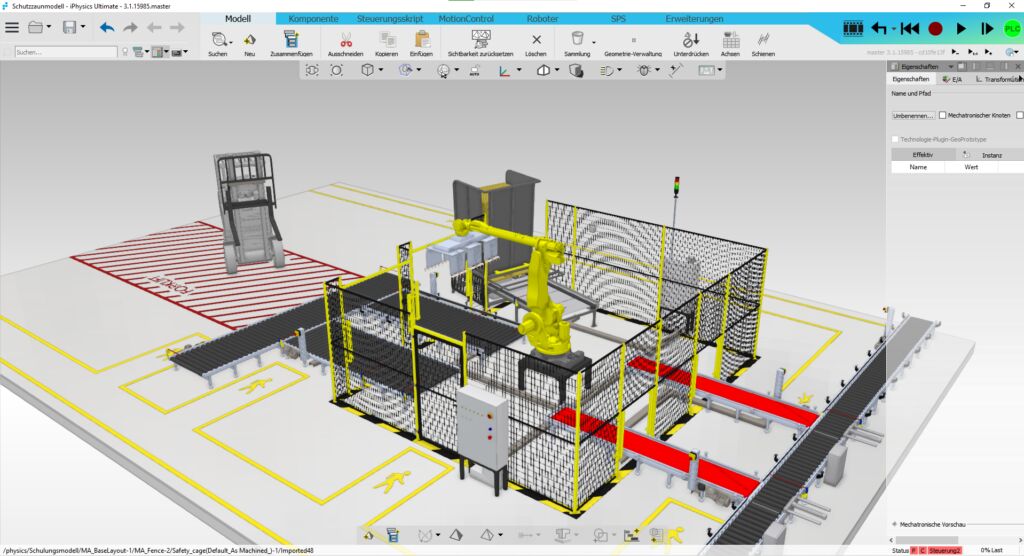Toggle checkbox left of the Suchen field
This screenshot has width=1024, height=556.
coord(8,52)
